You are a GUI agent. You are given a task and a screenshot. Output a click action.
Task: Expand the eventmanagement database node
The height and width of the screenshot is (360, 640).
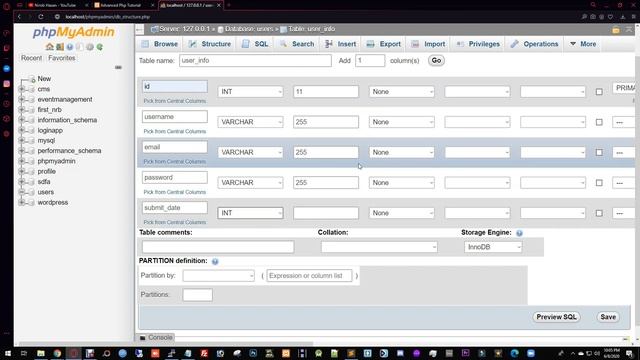22,99
